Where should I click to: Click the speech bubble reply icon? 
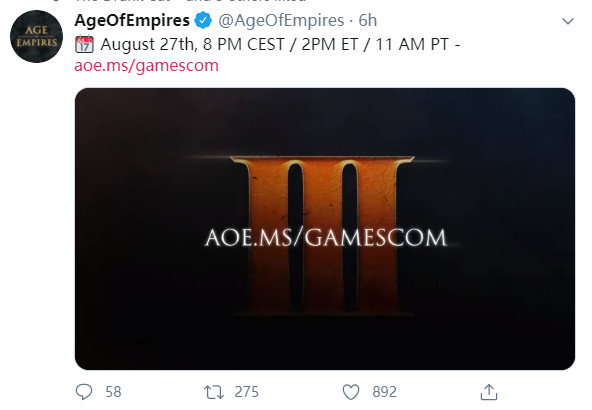(x=83, y=392)
